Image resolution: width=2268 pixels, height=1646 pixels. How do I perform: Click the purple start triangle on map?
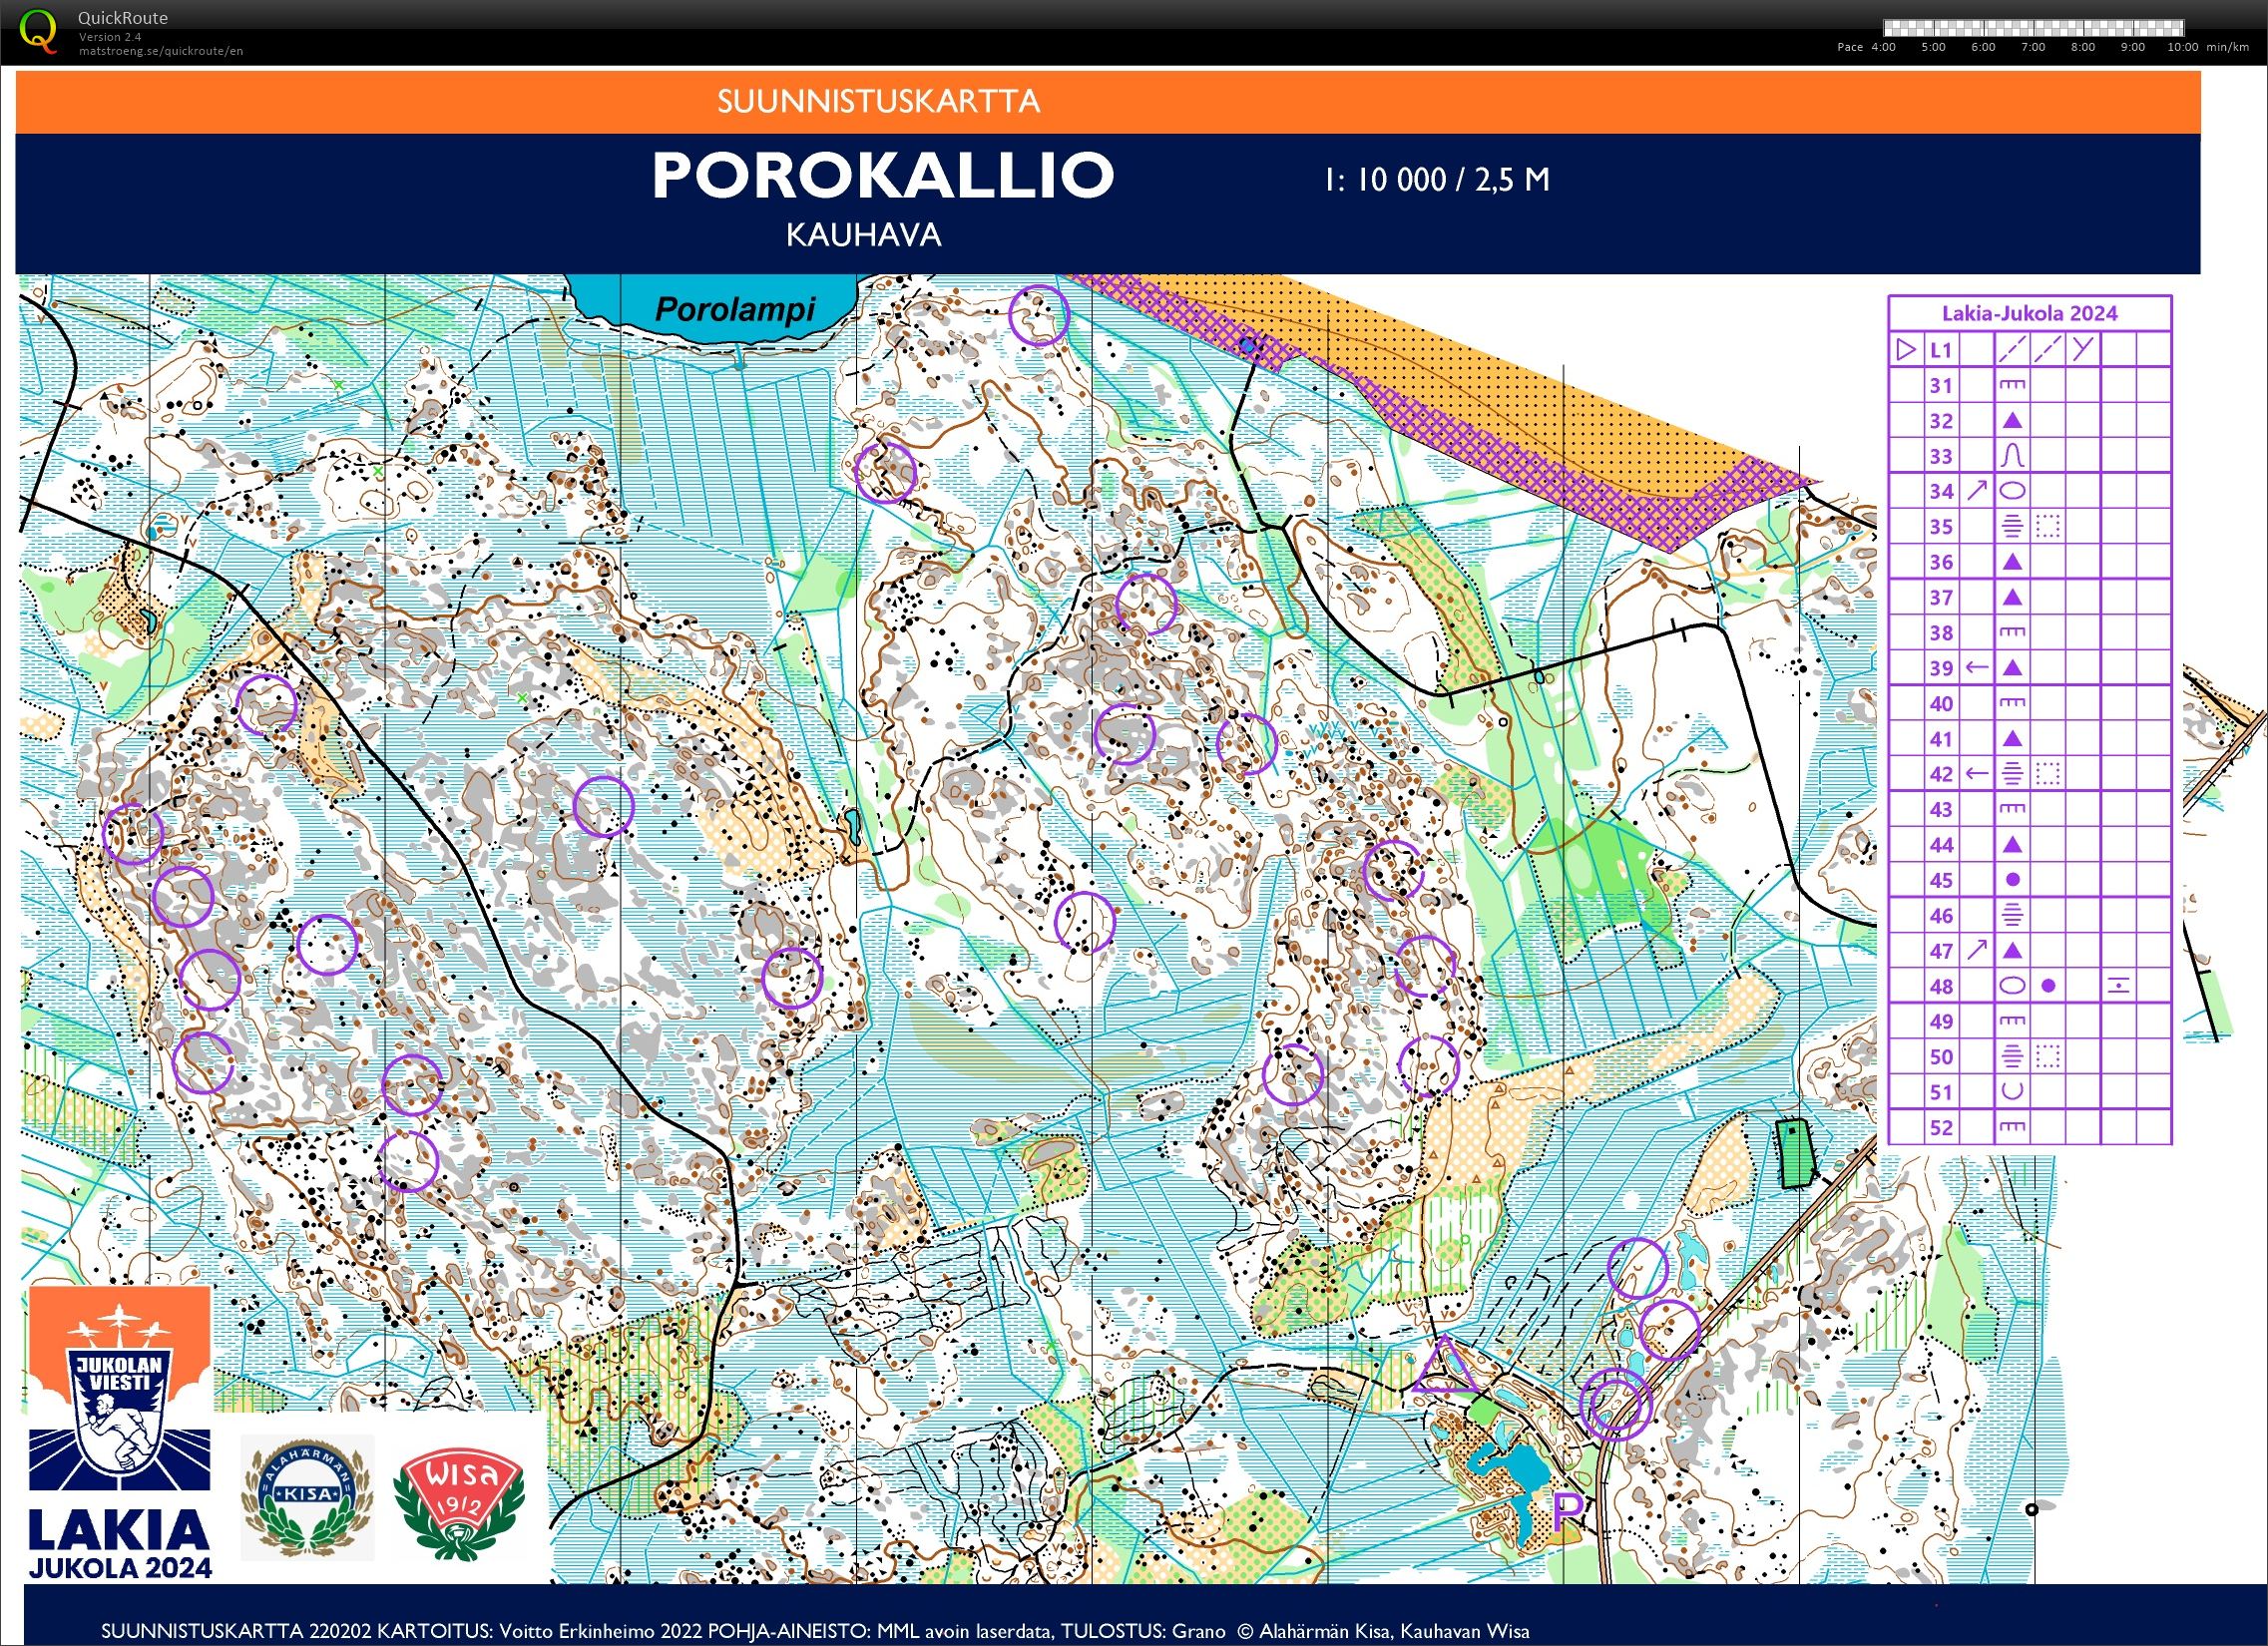[1443, 1367]
